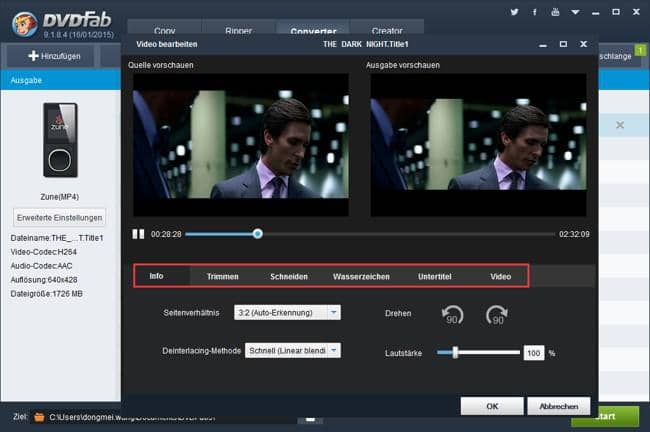The width and height of the screenshot is (650, 432).
Task: Open the Untertitel tab
Action: point(434,277)
